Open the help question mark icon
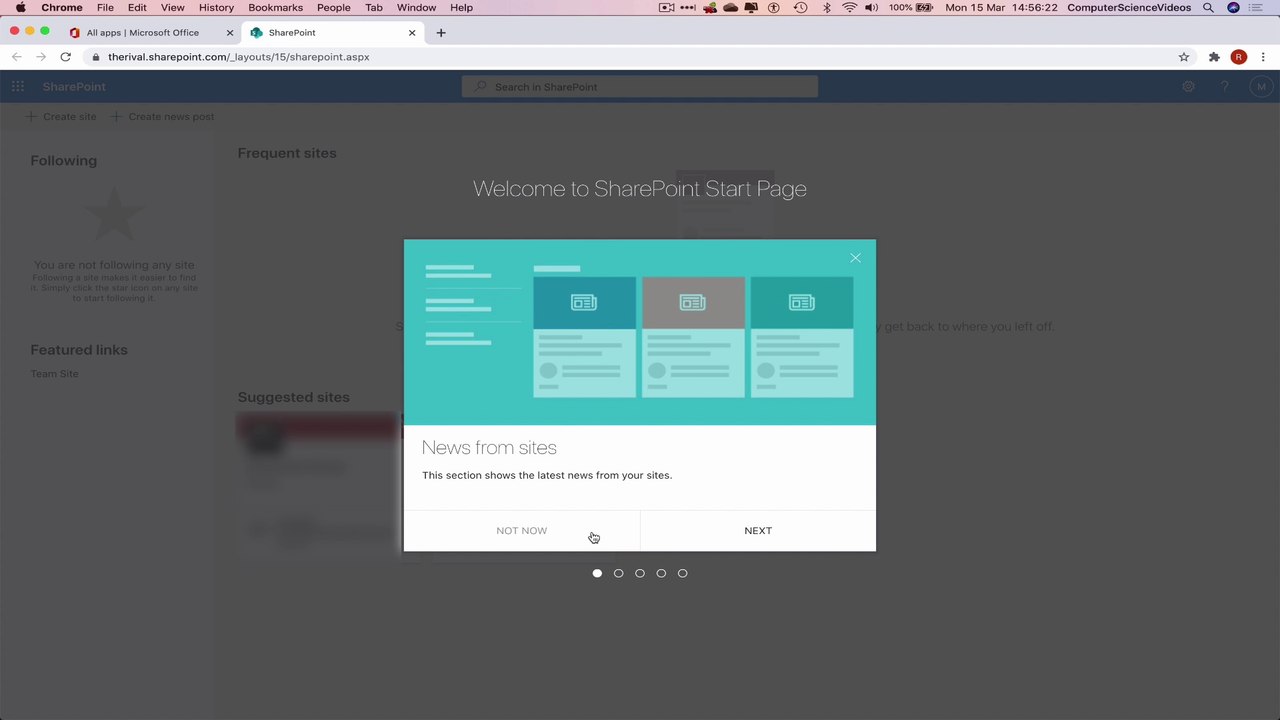The width and height of the screenshot is (1280, 720). pyautogui.click(x=1224, y=87)
